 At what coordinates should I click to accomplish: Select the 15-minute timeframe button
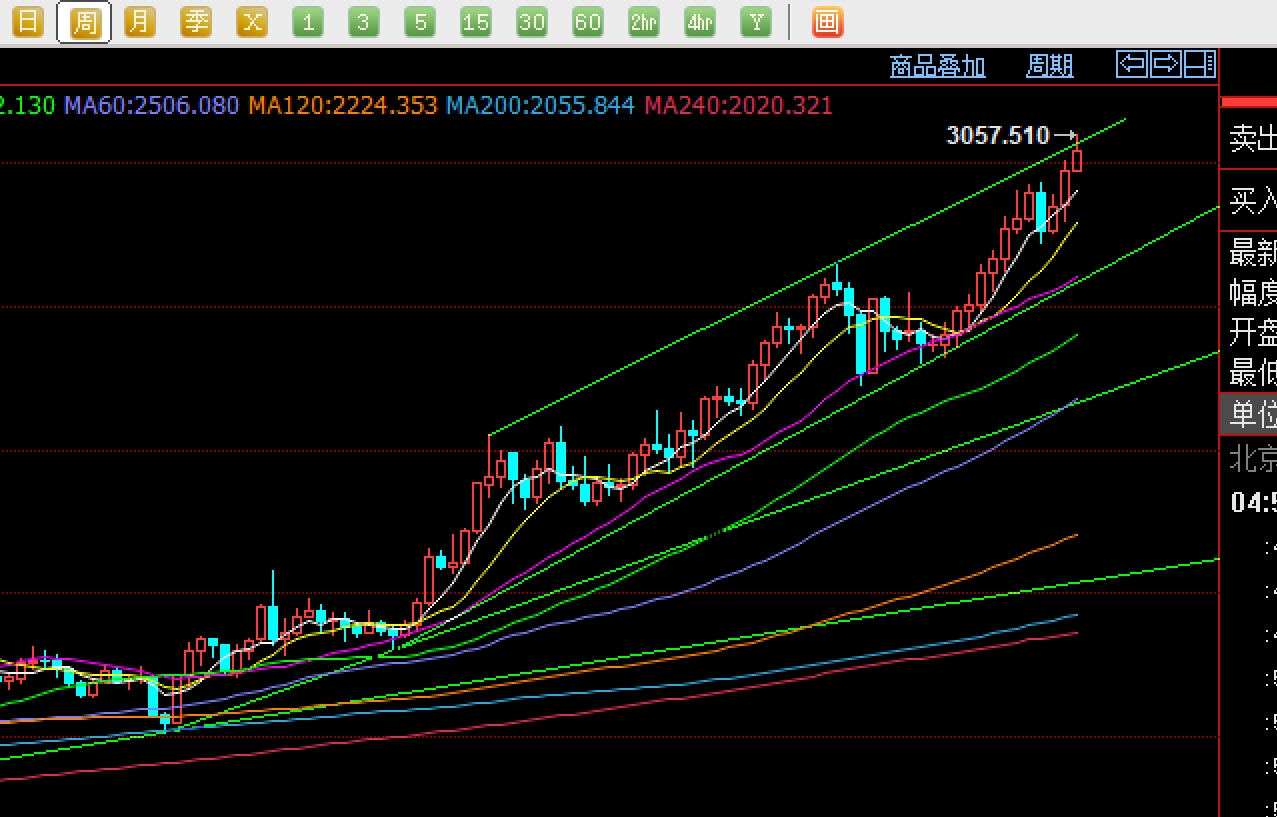click(x=476, y=22)
